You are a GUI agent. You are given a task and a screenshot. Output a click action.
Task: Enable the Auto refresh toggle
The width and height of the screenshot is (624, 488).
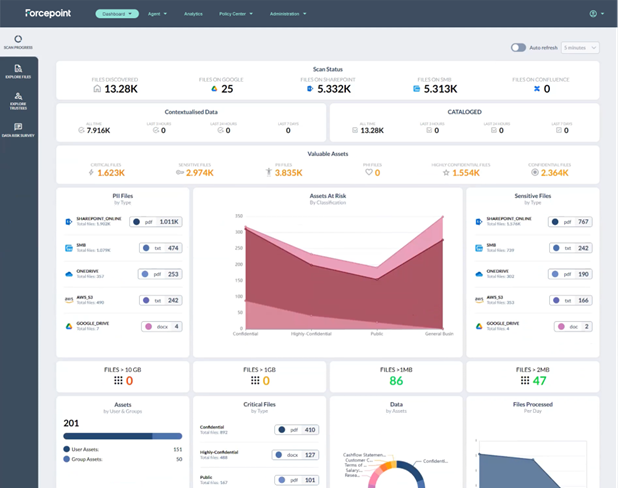point(518,47)
